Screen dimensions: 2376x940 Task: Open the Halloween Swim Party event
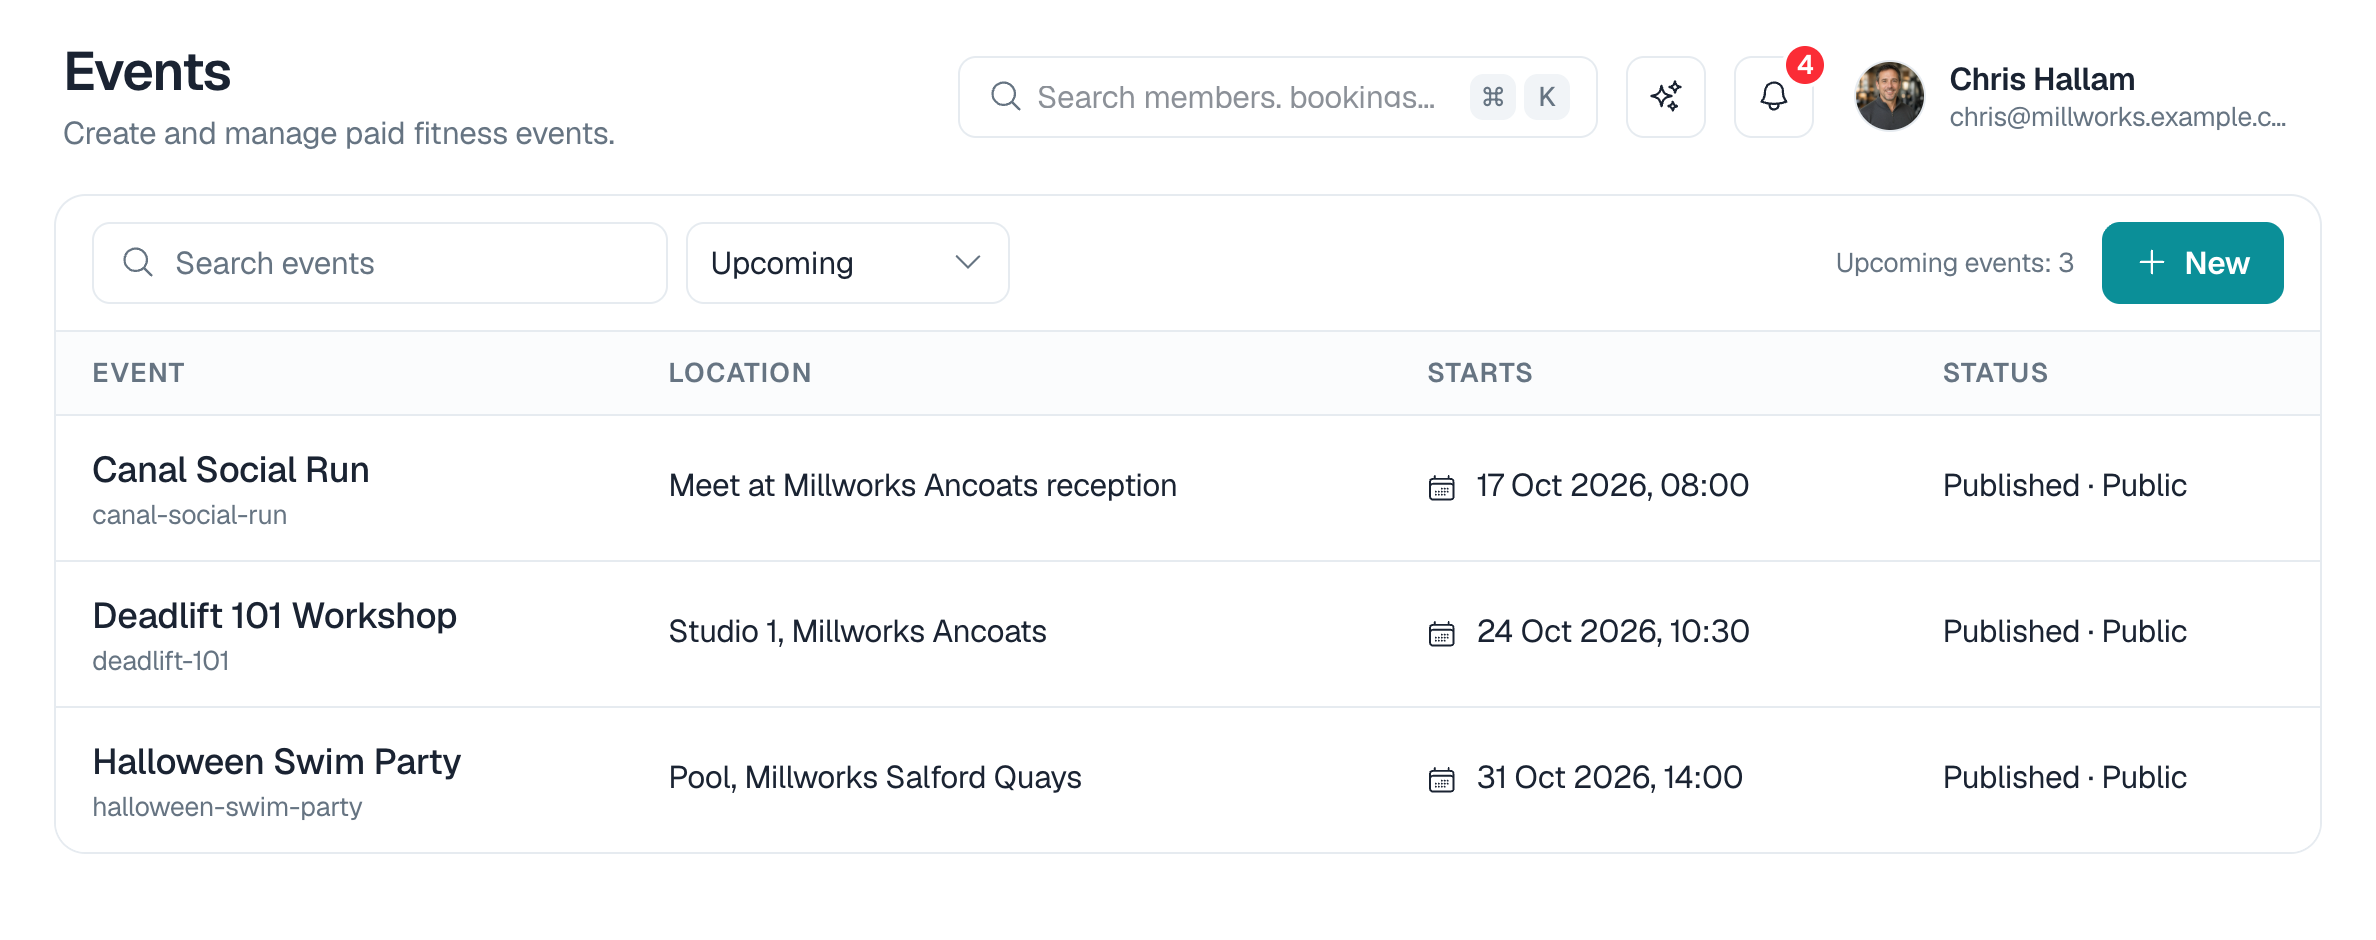(x=277, y=762)
